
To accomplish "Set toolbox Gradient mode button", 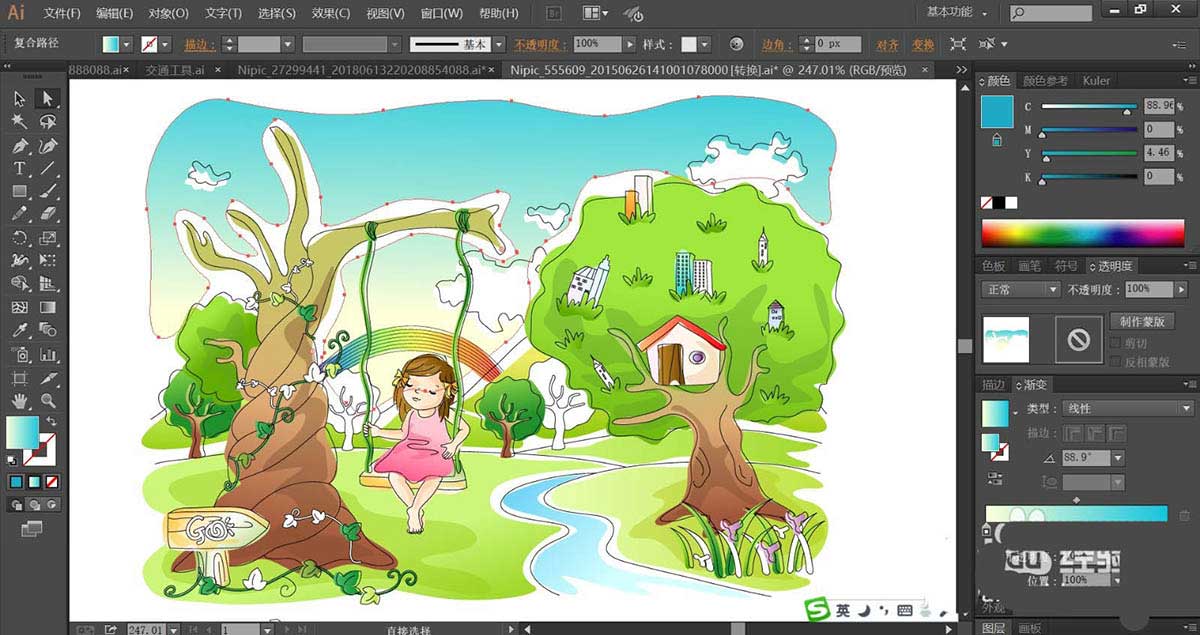I will (x=32, y=481).
